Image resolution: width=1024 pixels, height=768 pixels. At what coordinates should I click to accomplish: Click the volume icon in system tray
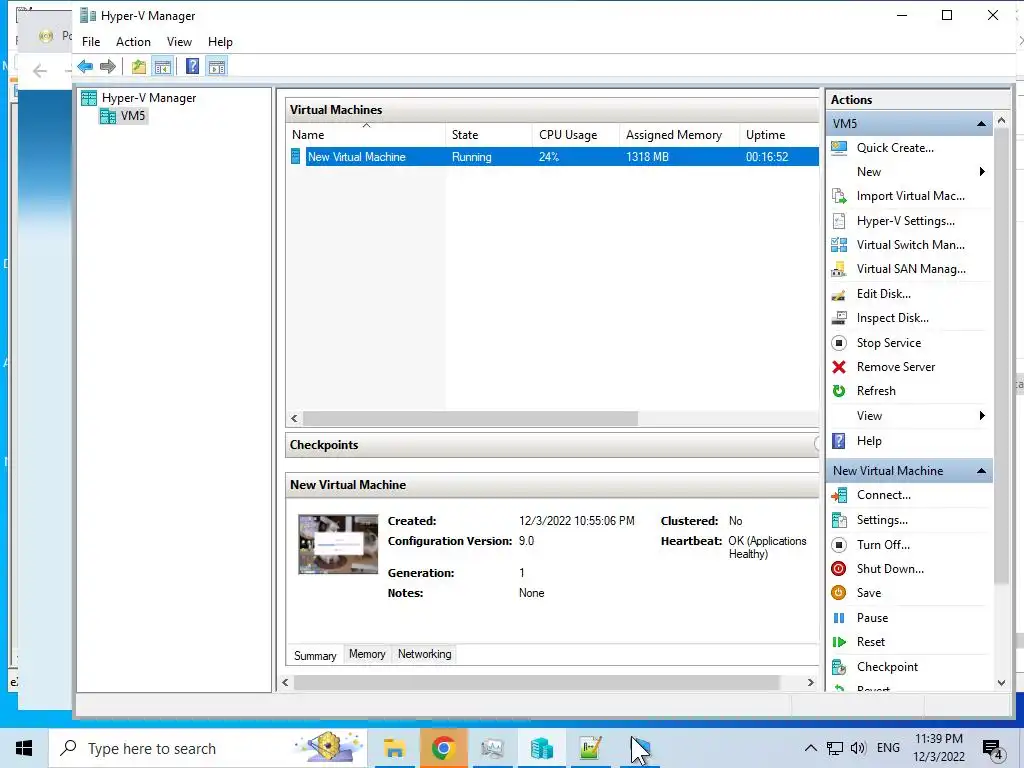(x=858, y=748)
